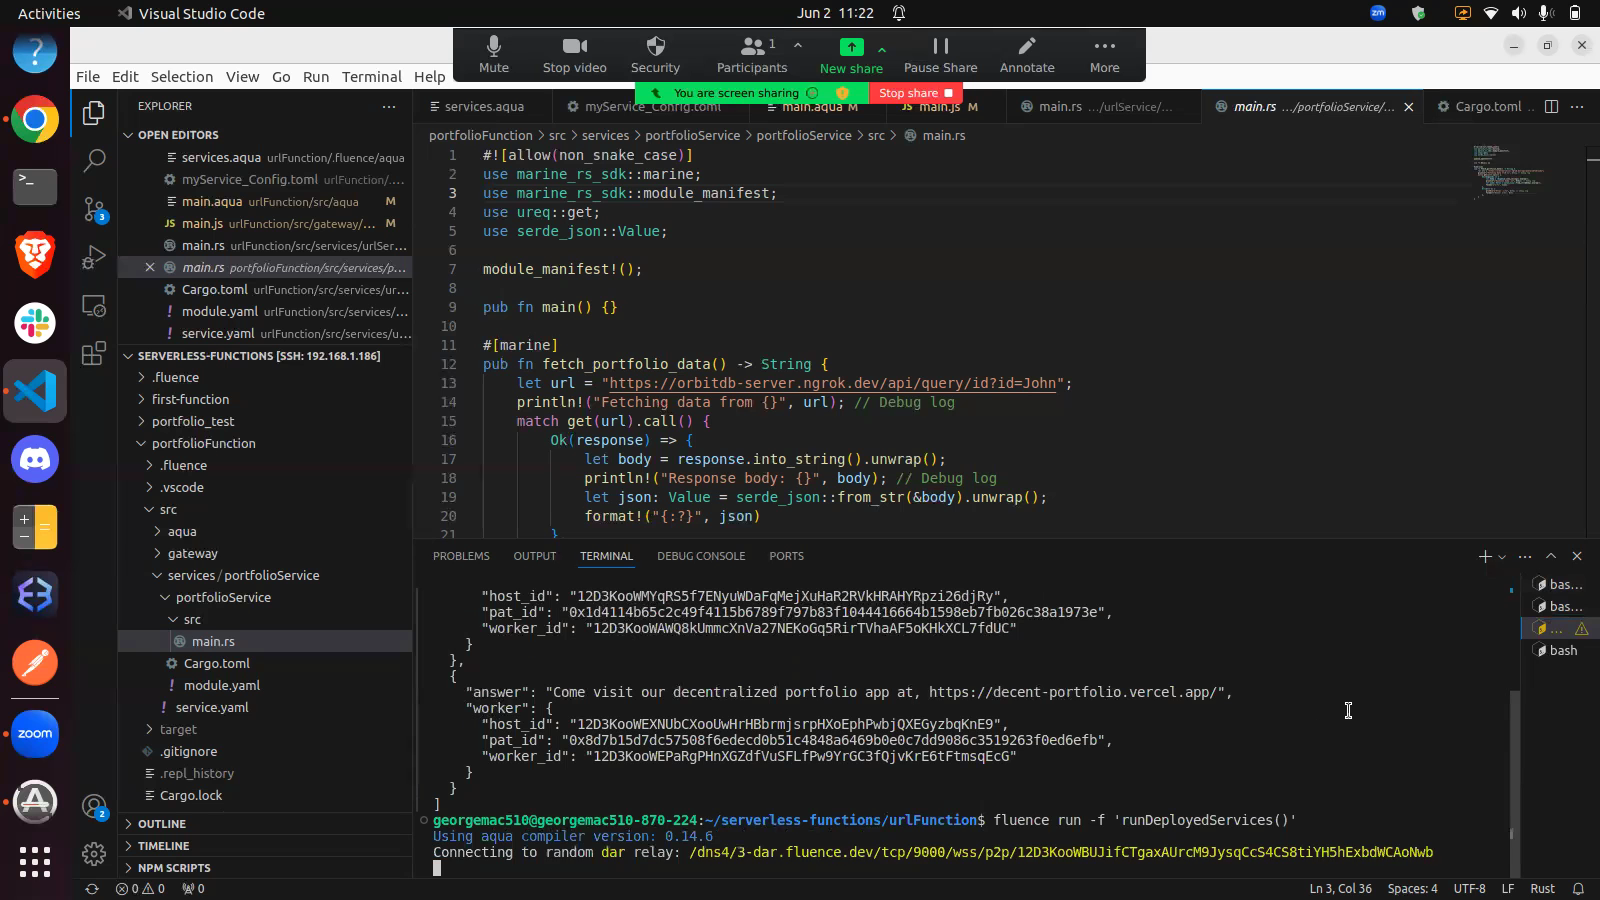Open Source Control view with badge
Viewport: 1600px width, 900px height.
pyautogui.click(x=94, y=209)
